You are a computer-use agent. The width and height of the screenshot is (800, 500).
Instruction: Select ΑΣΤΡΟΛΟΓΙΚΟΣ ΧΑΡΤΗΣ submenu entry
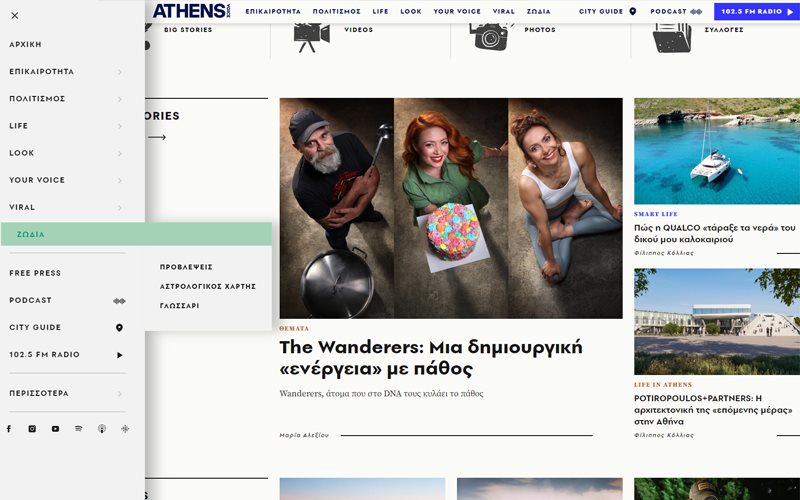pos(208,286)
